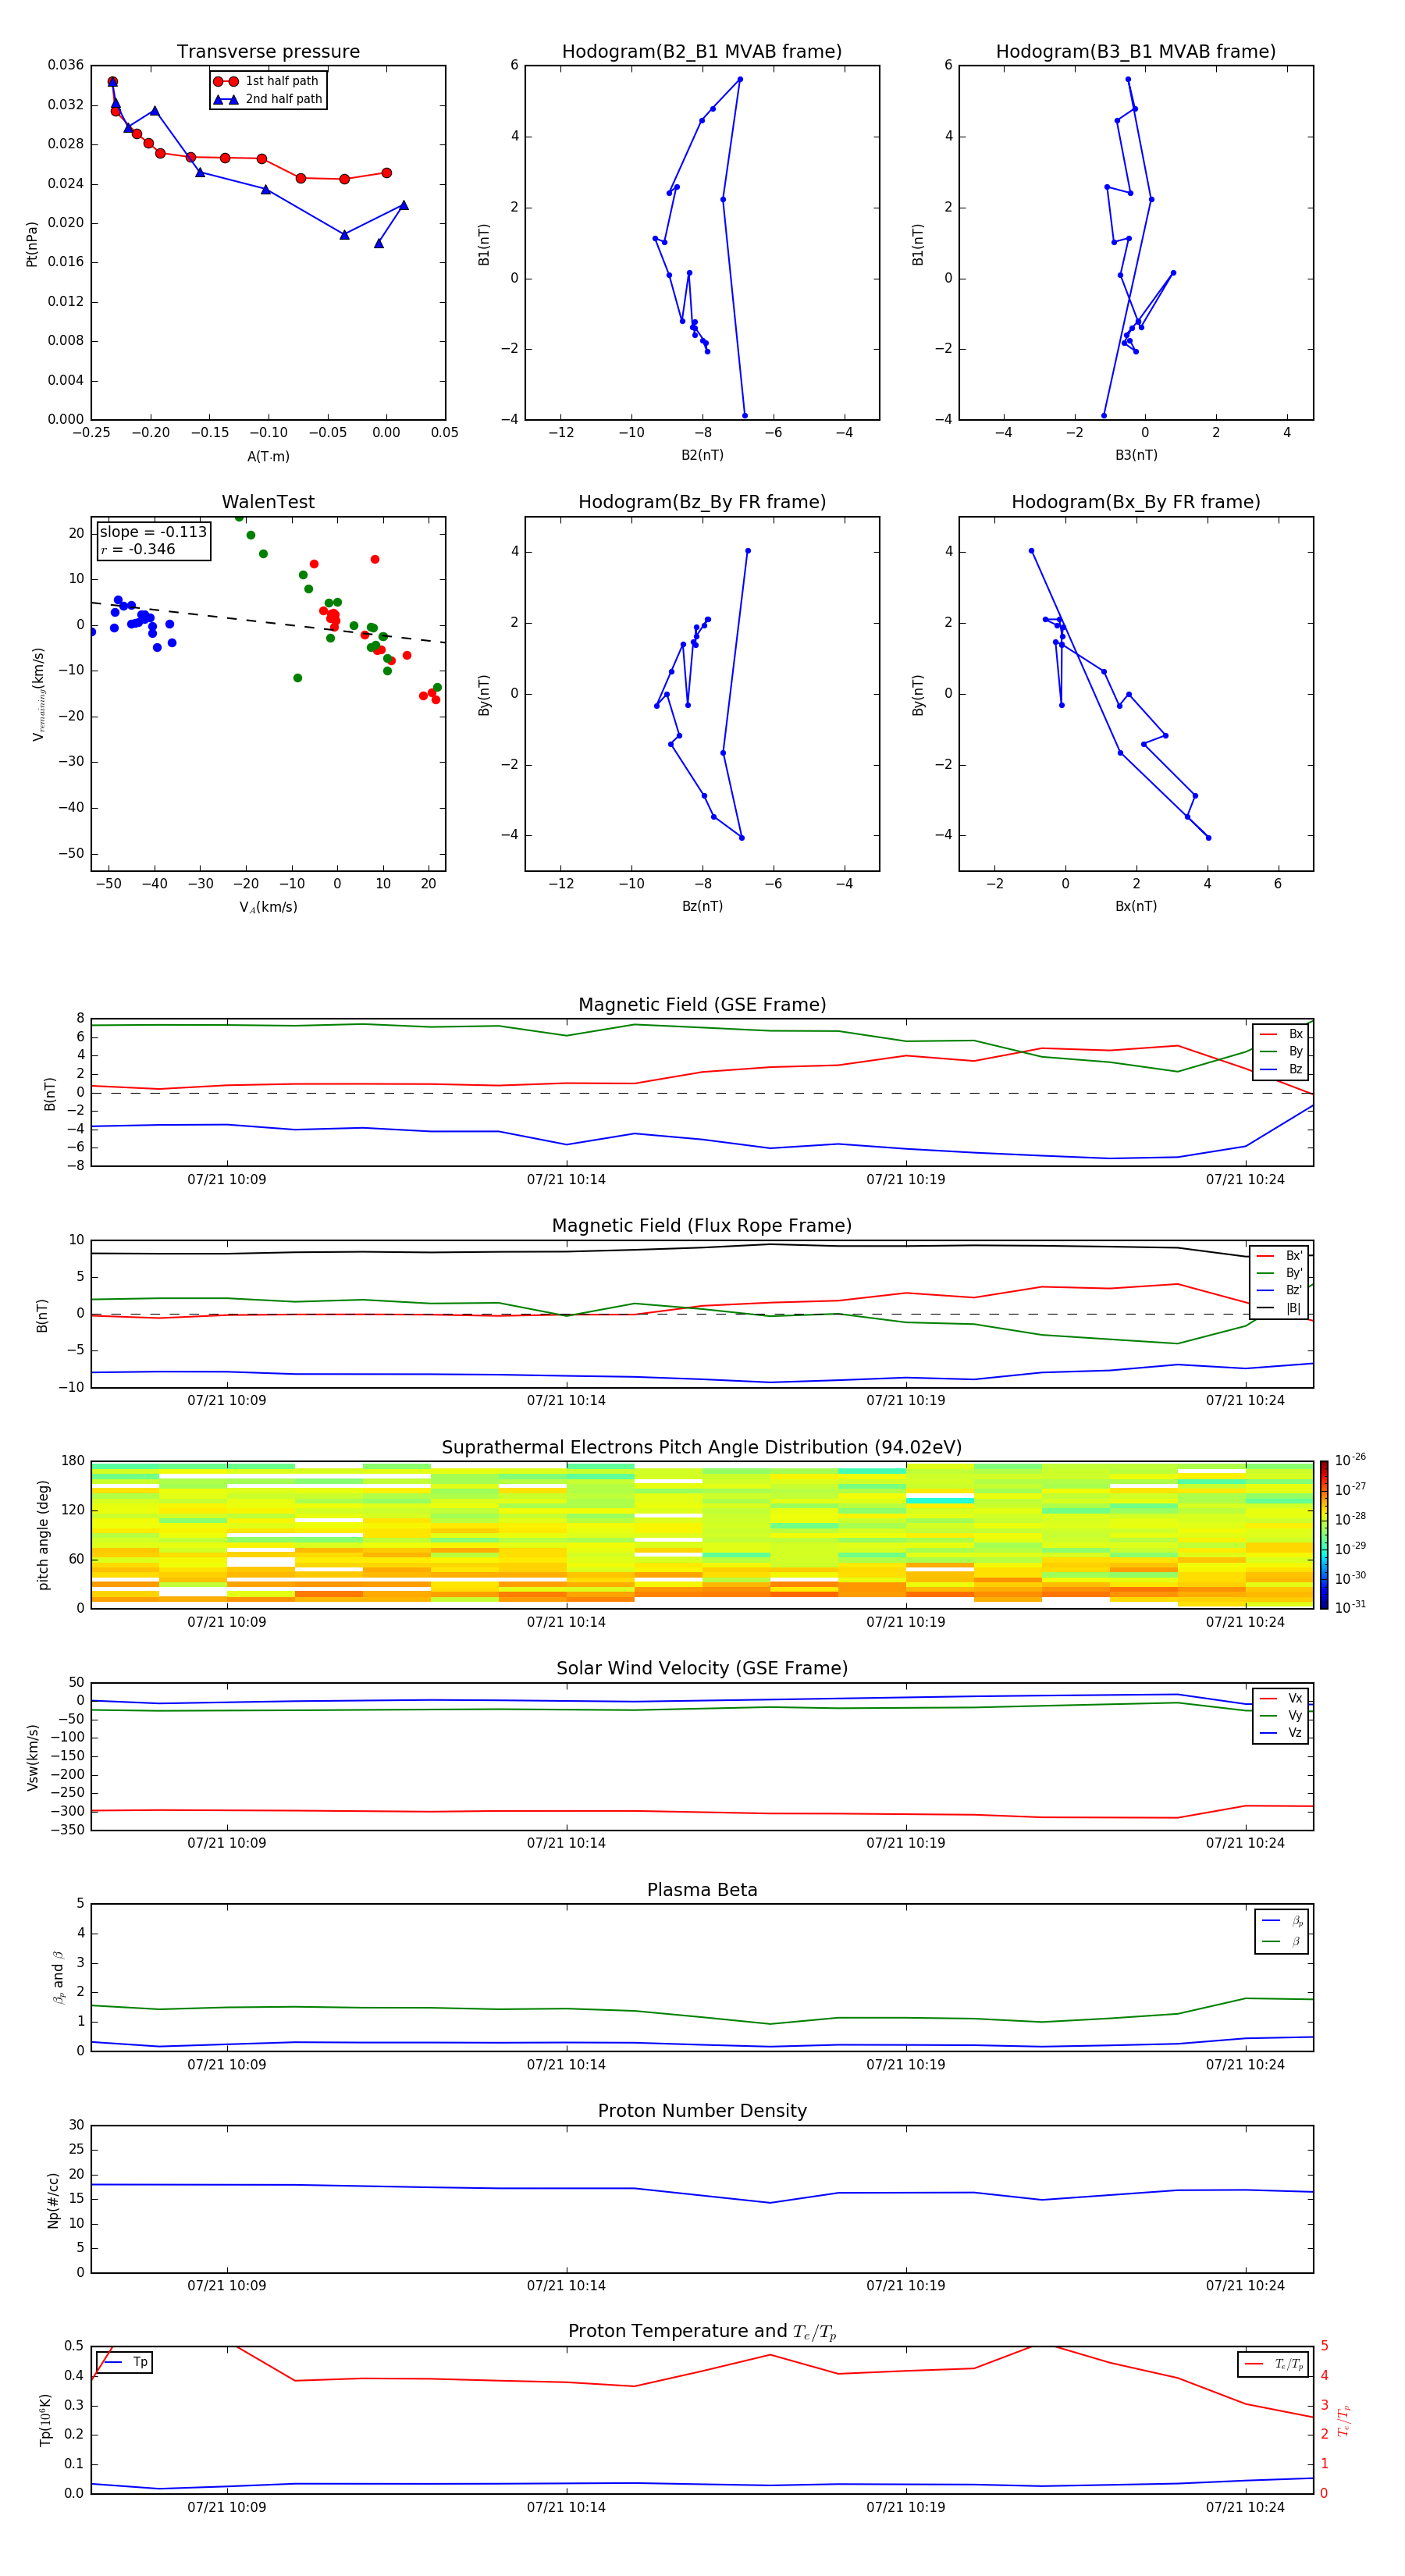Screen dimensions: 1405x2576
Task: Click the 'r = -0.346' annotation
Action: click(138, 549)
